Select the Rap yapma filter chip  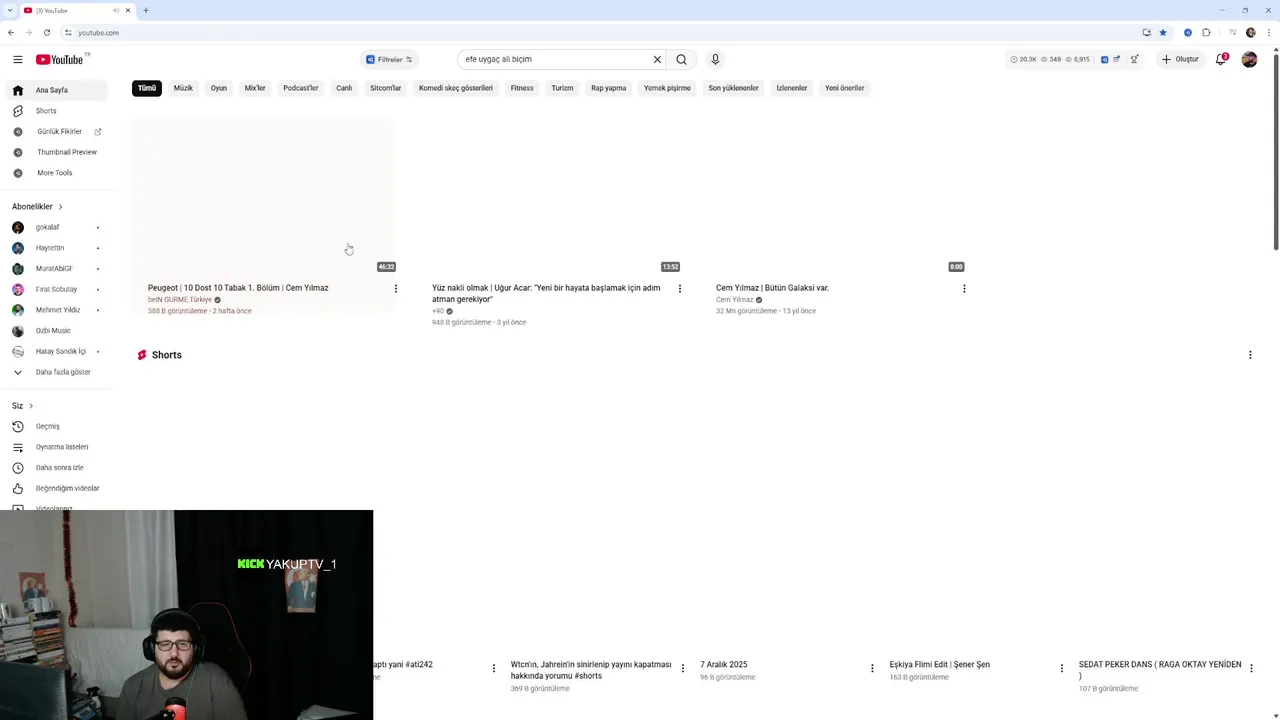coord(609,88)
